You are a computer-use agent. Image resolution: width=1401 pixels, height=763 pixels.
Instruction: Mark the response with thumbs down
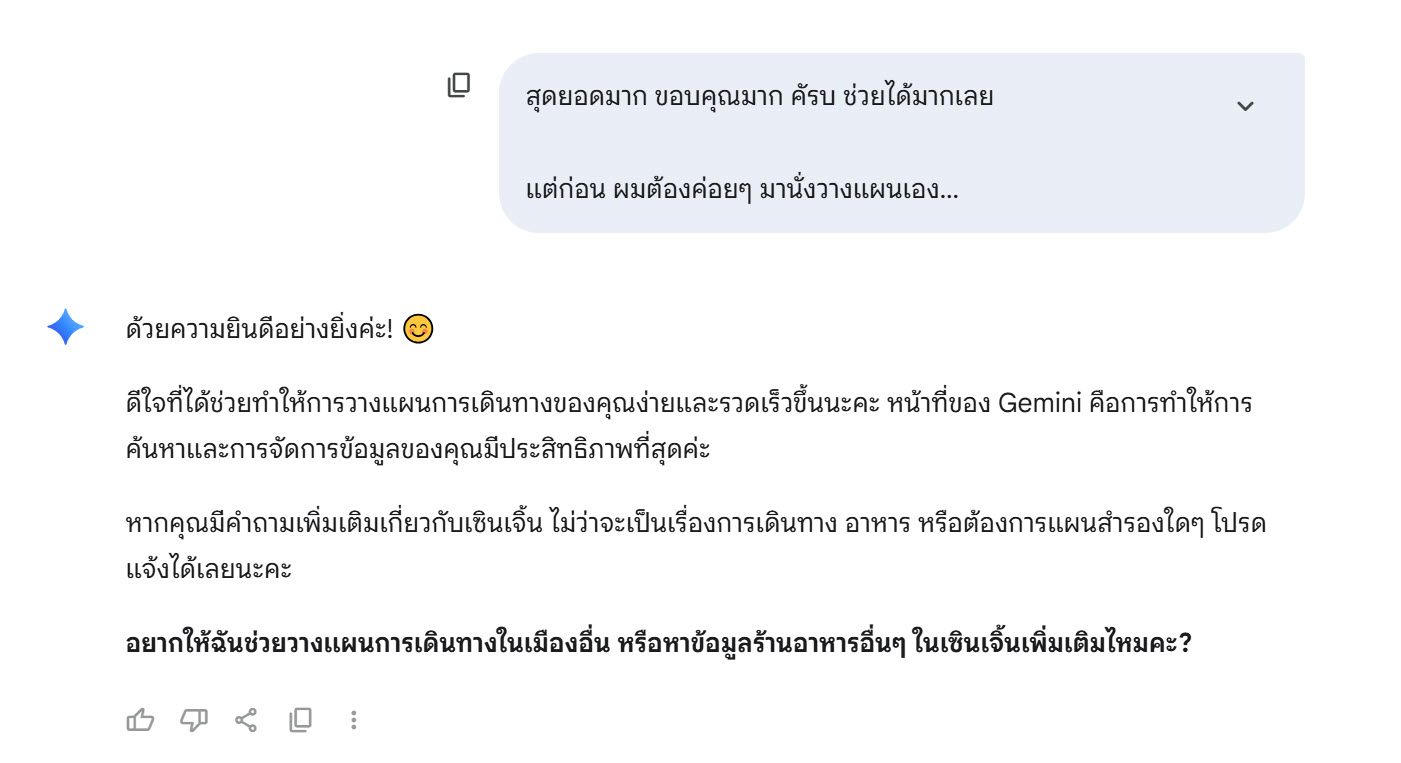(x=193, y=719)
